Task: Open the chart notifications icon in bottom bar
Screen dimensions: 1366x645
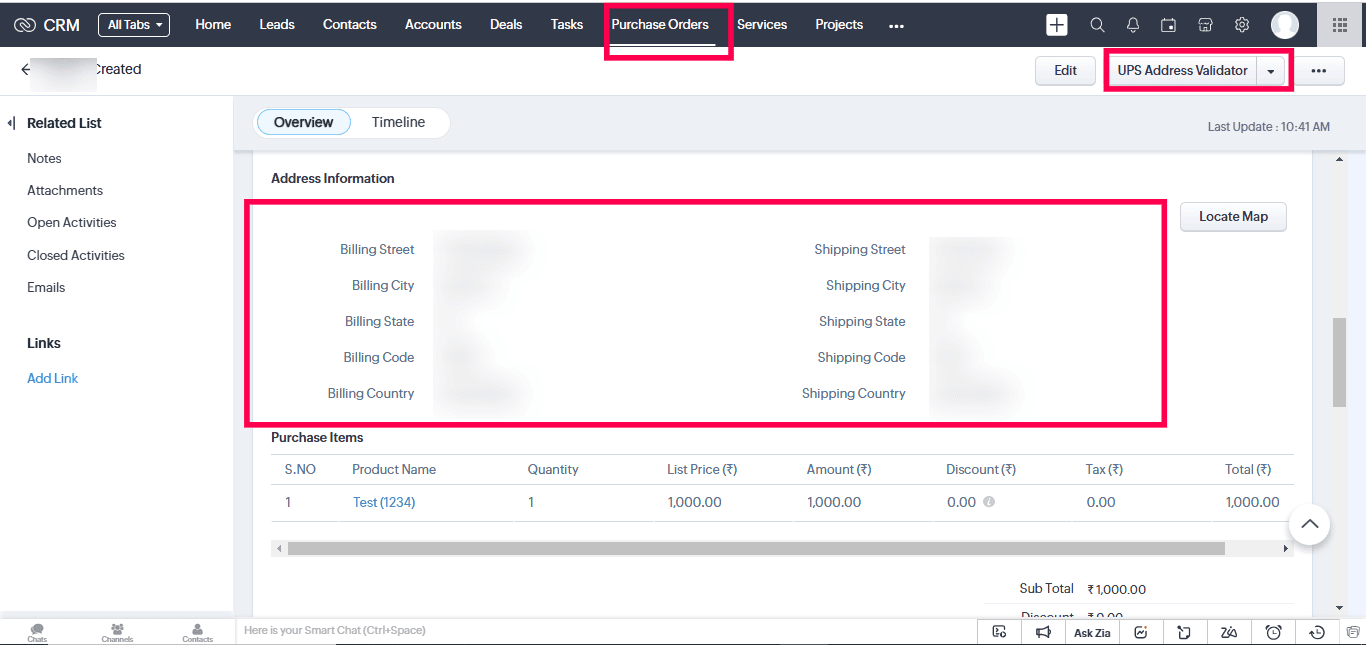Action: point(1141,631)
